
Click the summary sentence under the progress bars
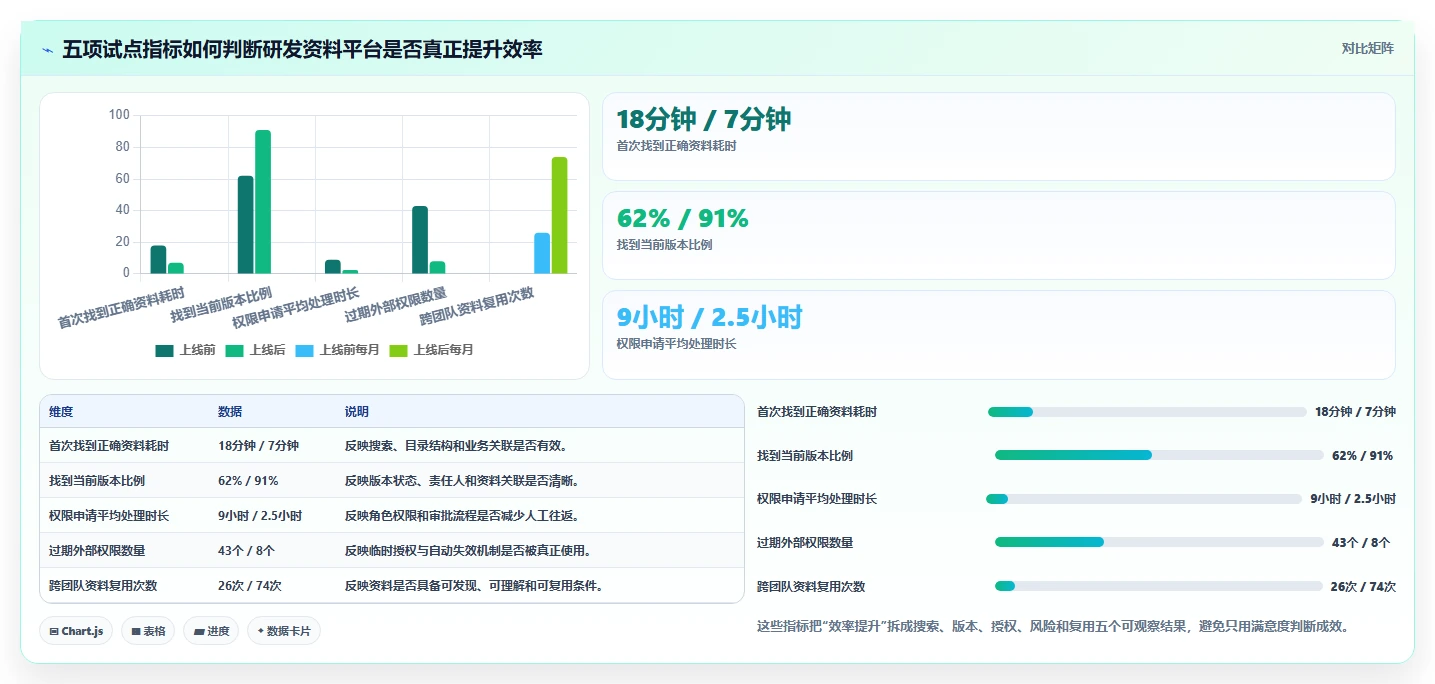(1054, 627)
